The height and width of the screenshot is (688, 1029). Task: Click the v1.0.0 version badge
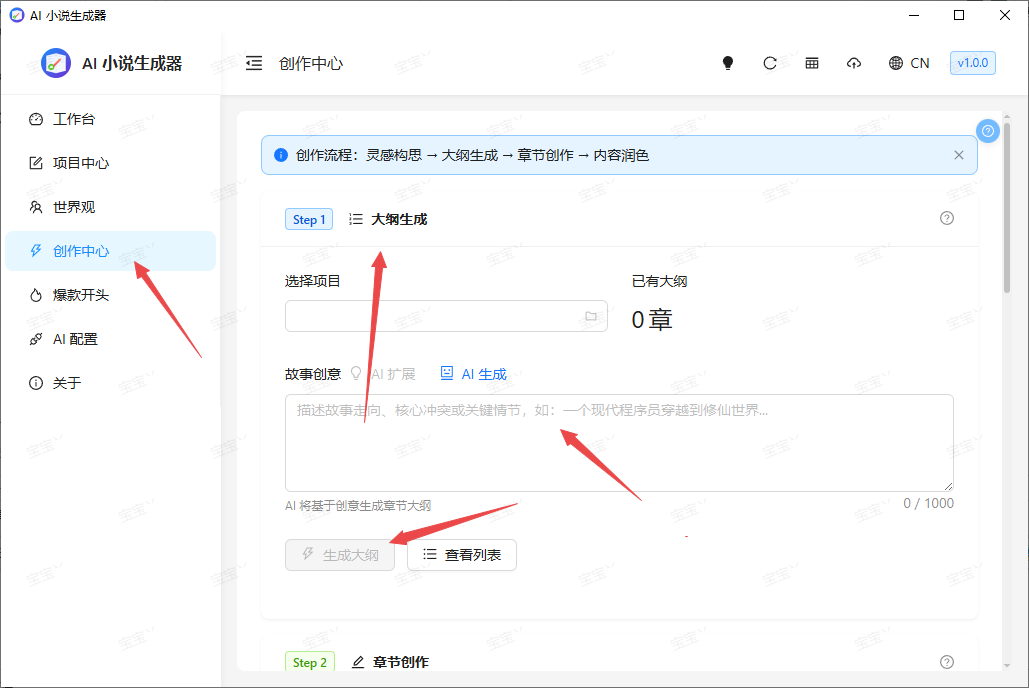[x=972, y=63]
